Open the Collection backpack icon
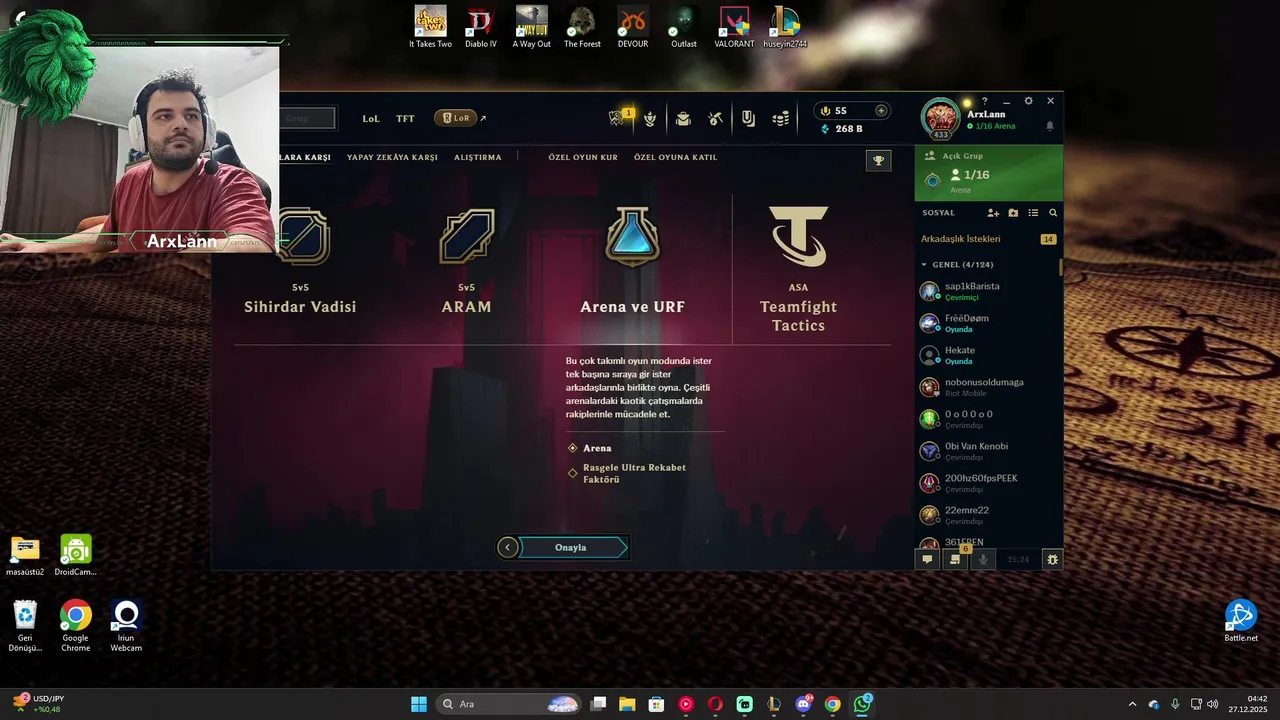Image resolution: width=1280 pixels, height=720 pixels. pyautogui.click(x=683, y=118)
